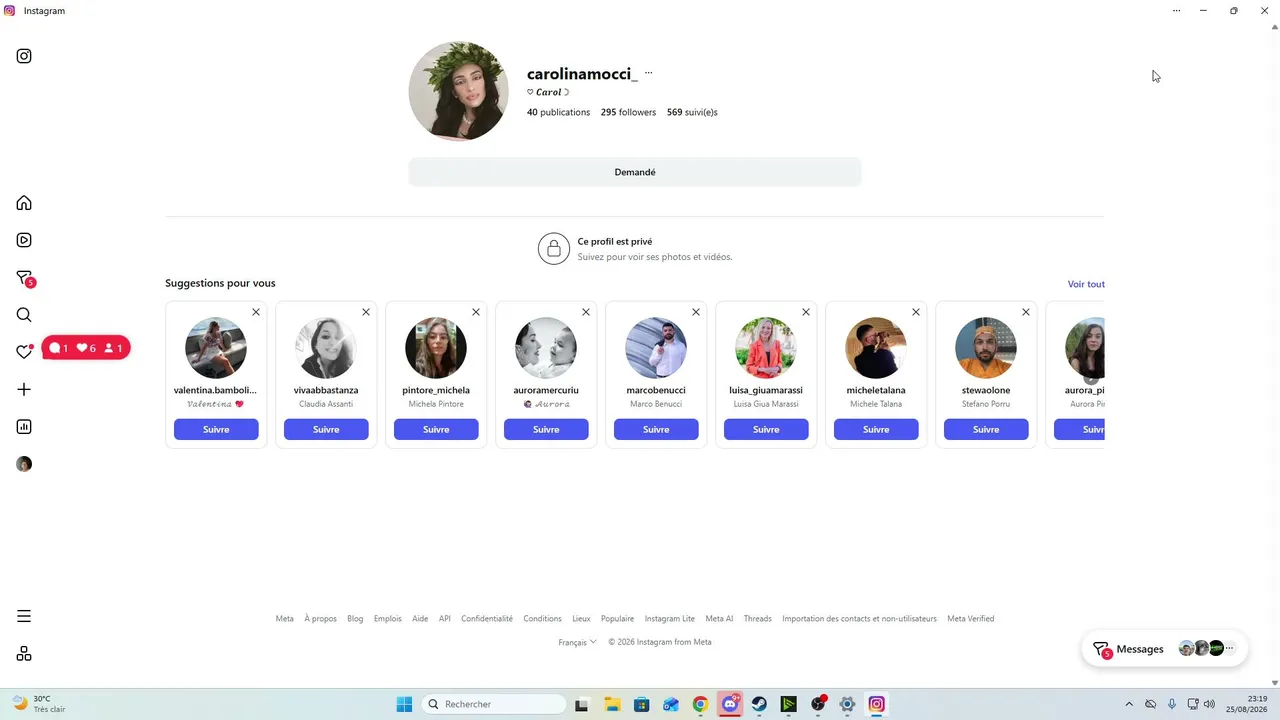Open the Français language selector
This screenshot has height=720, width=1280.
click(577, 642)
